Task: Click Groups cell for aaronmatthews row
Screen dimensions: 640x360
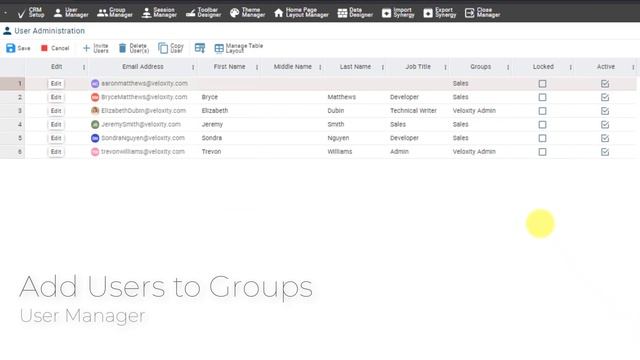Action: pos(480,83)
